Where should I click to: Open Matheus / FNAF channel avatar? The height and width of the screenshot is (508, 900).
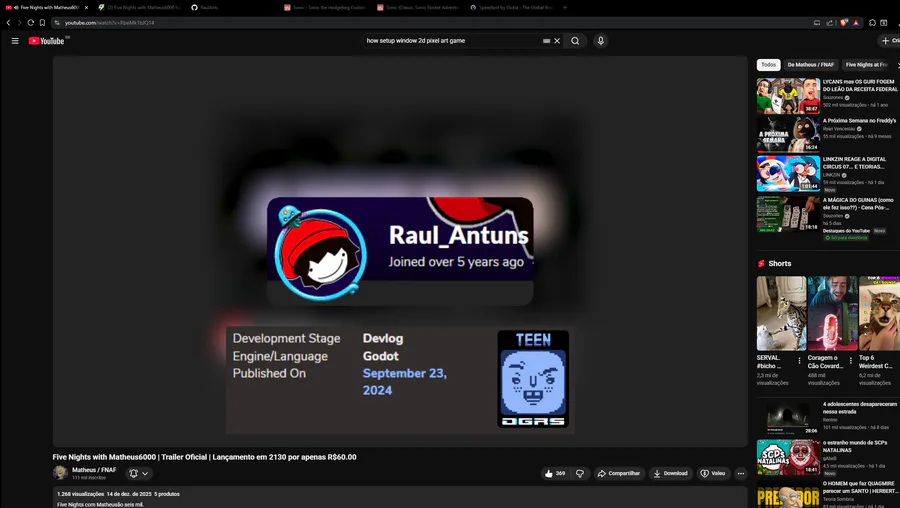pos(60,473)
